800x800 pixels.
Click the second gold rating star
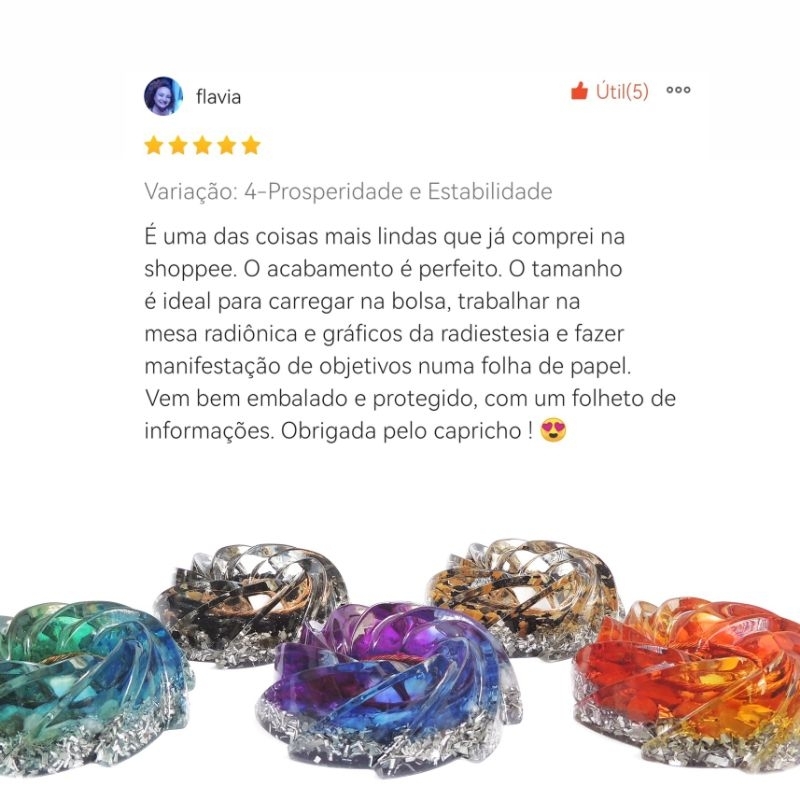tap(178, 145)
